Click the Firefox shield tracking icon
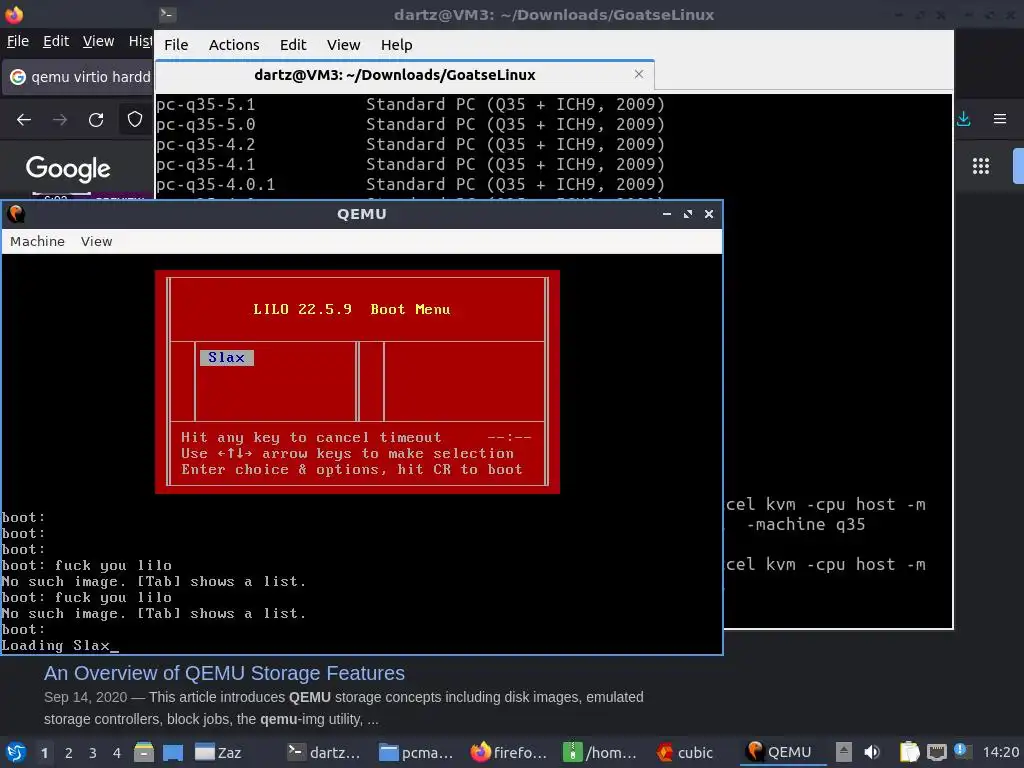This screenshot has height=768, width=1024. coord(135,120)
